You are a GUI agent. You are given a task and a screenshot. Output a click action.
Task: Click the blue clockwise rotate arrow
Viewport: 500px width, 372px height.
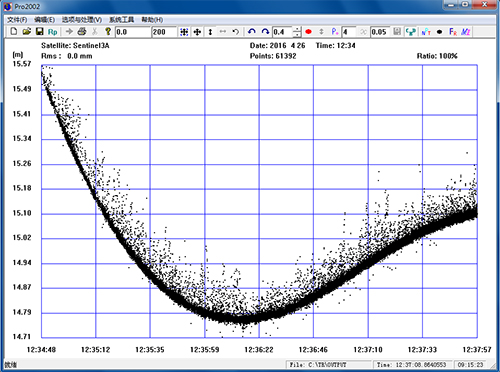point(265,32)
